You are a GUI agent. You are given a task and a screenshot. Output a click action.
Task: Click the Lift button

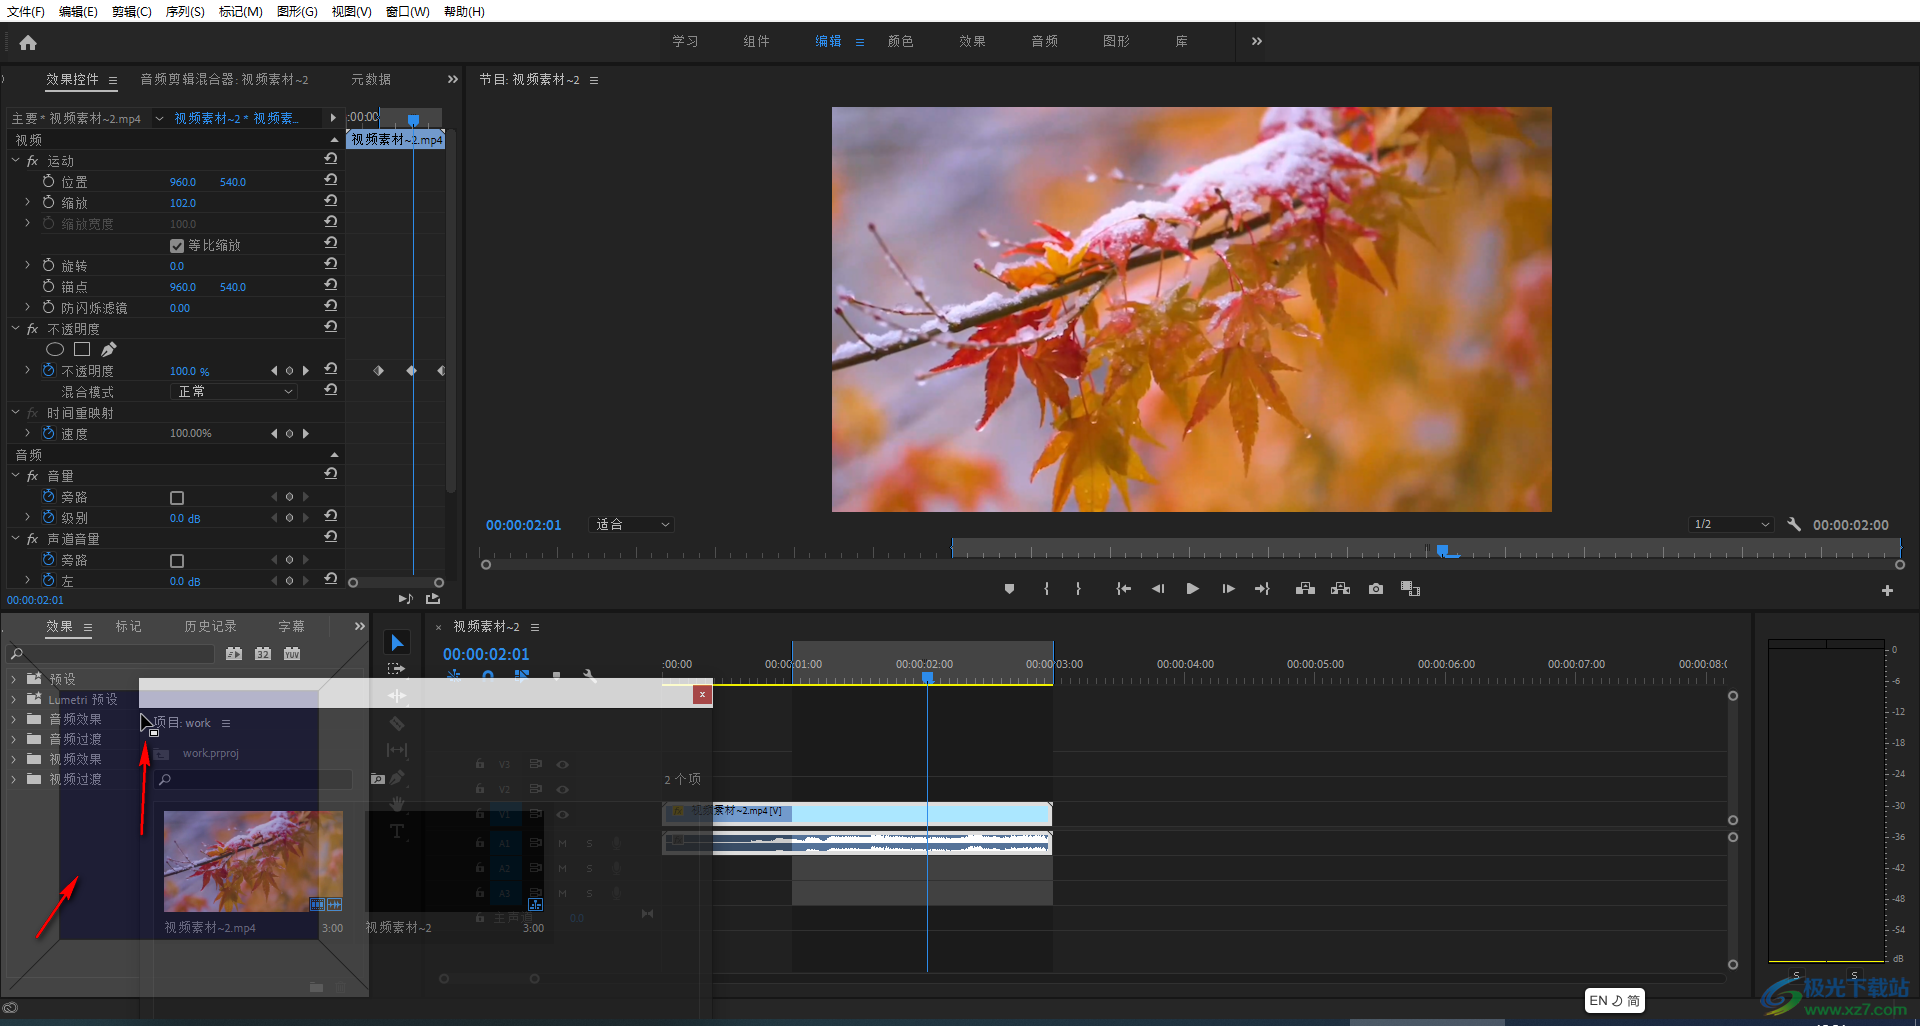coord(1305,589)
